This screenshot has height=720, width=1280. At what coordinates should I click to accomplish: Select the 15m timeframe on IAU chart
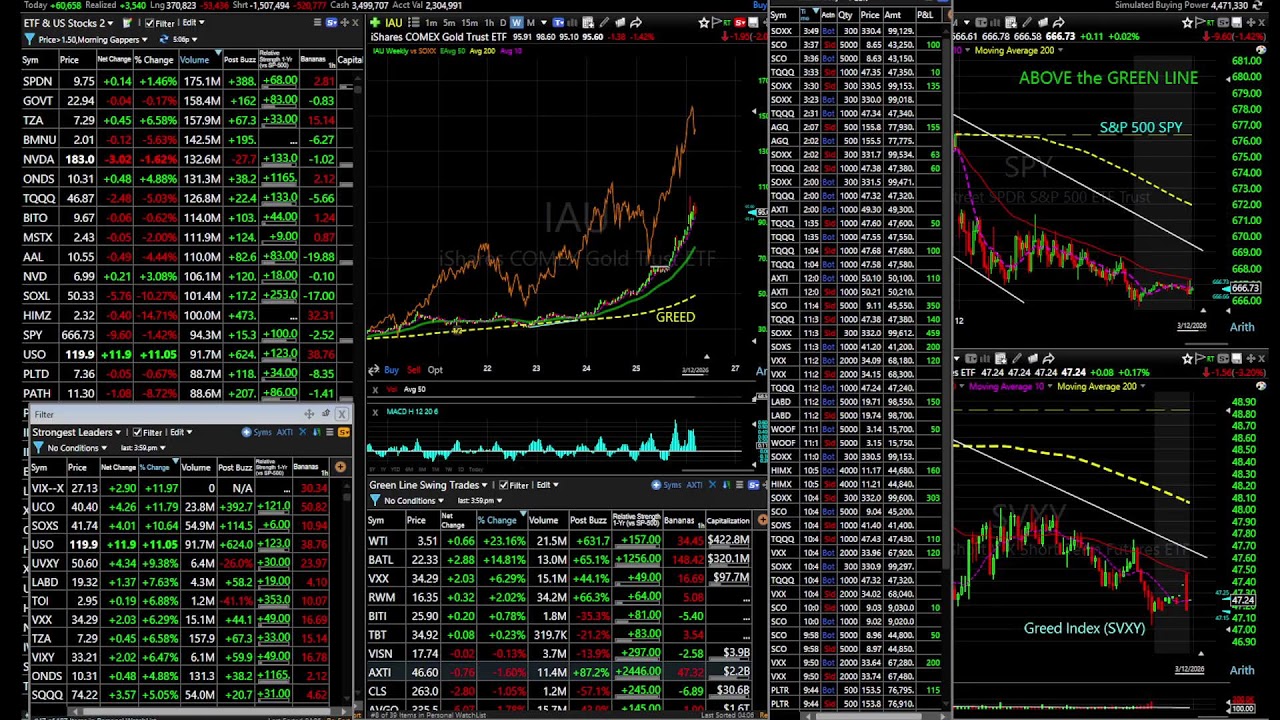click(x=469, y=23)
